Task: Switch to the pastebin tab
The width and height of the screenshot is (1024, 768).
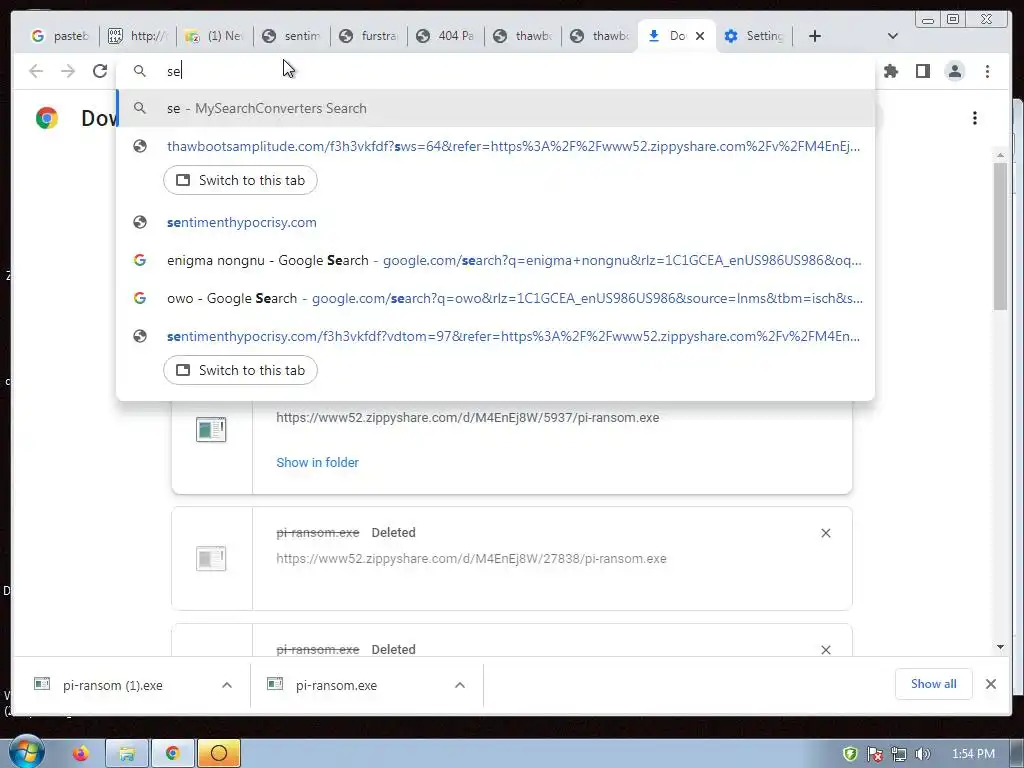Action: tap(60, 36)
